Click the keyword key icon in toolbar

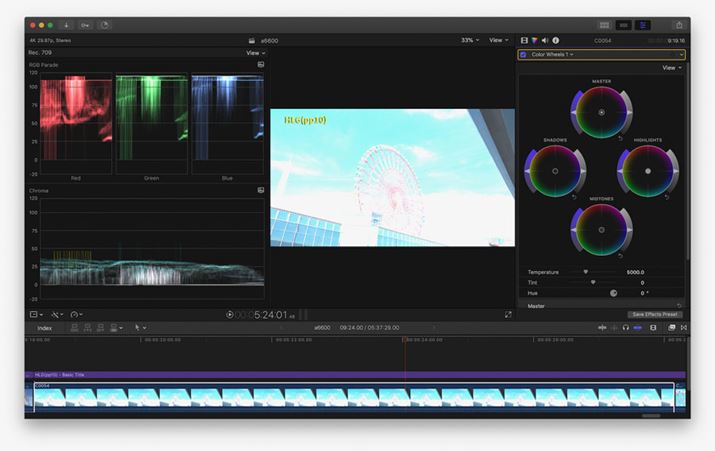click(85, 24)
